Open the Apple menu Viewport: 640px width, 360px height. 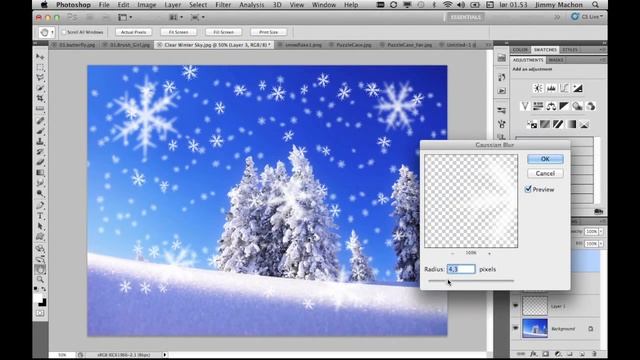pos(44,5)
